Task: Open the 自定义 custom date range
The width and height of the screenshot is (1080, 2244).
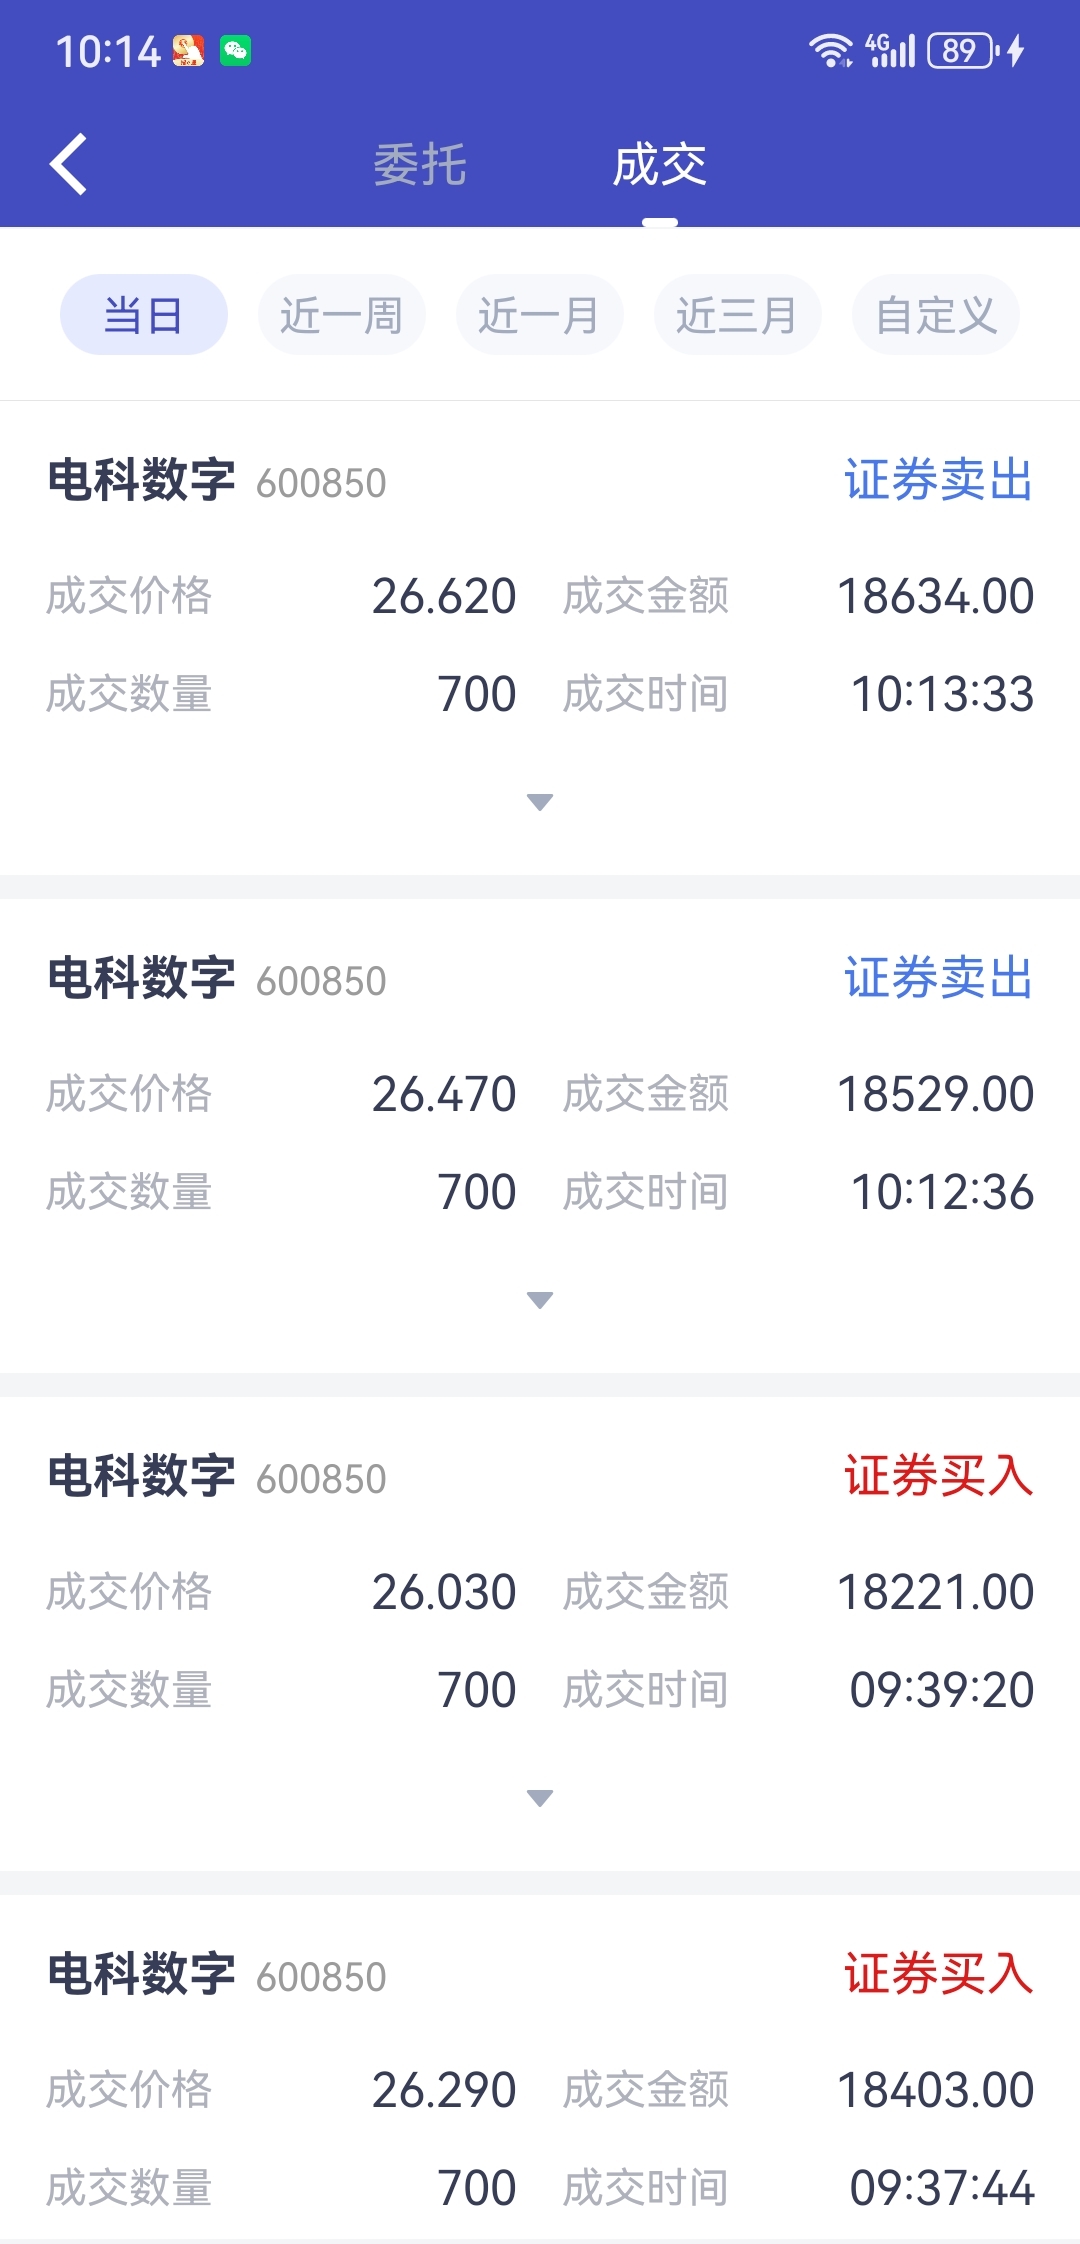Action: [x=936, y=315]
